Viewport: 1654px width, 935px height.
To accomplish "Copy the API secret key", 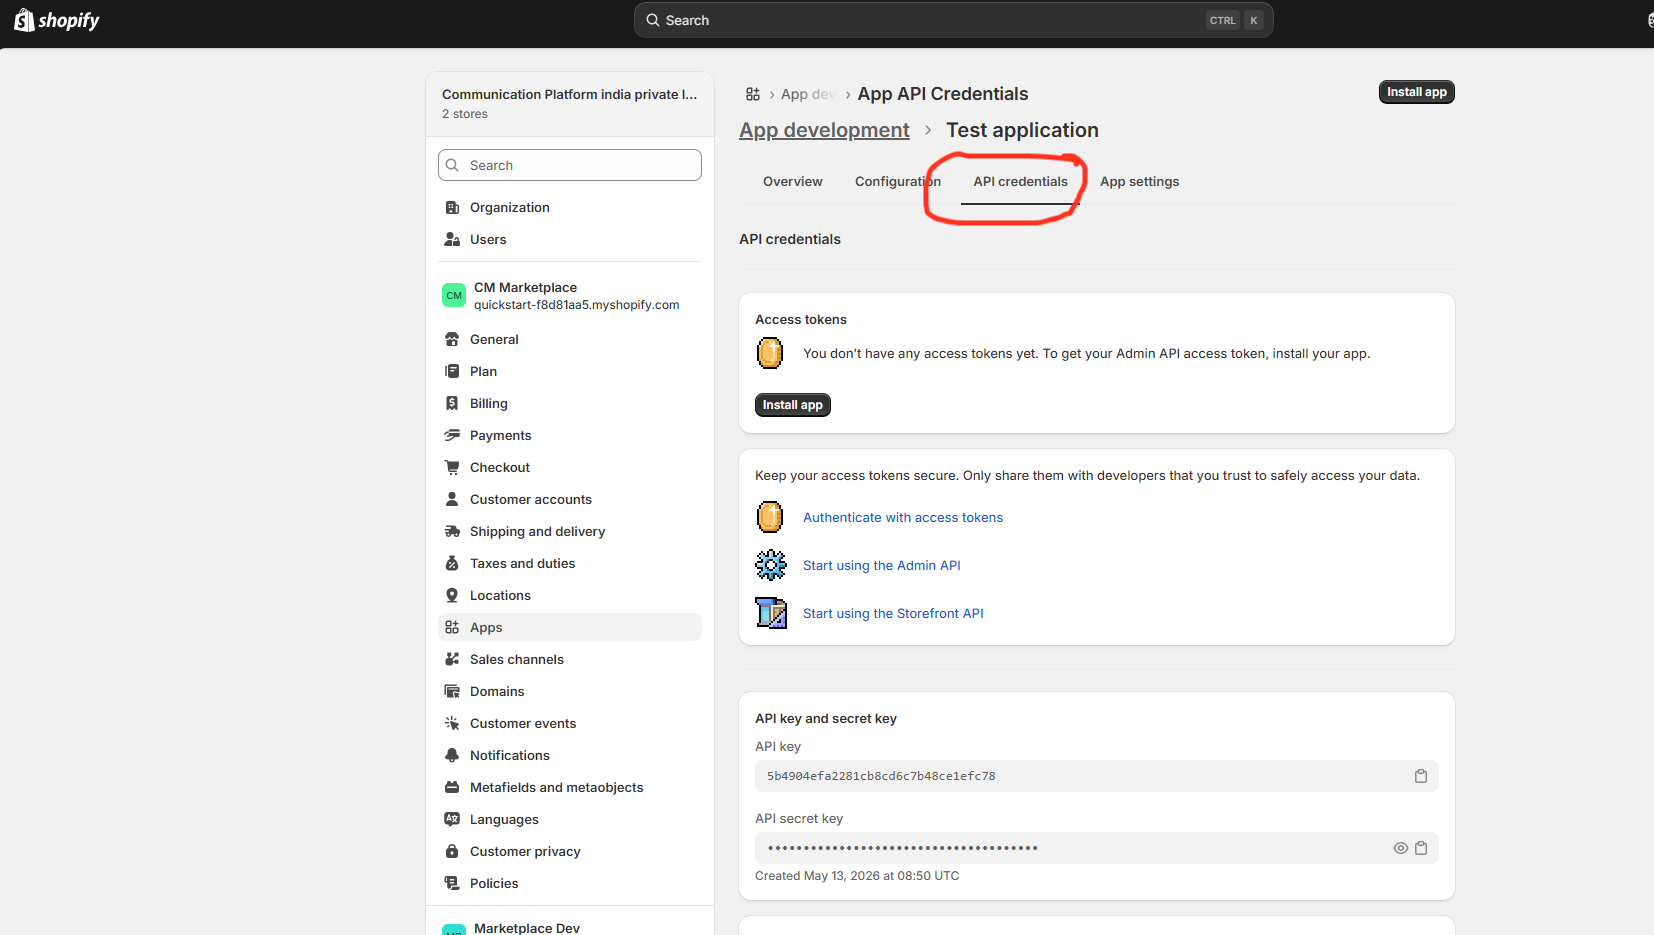I will coord(1420,848).
